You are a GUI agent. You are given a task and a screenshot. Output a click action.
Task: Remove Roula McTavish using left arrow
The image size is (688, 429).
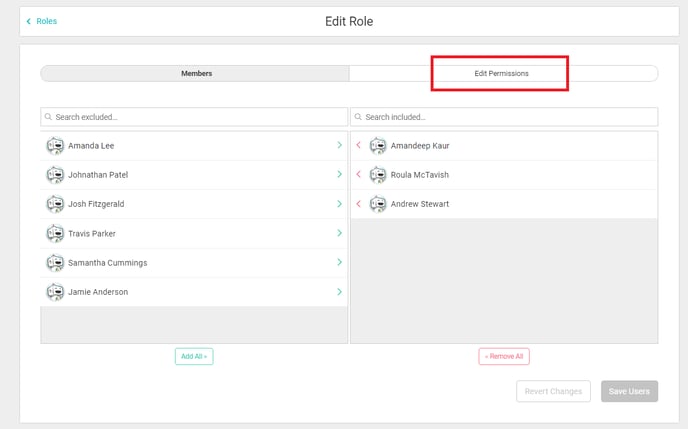point(358,175)
